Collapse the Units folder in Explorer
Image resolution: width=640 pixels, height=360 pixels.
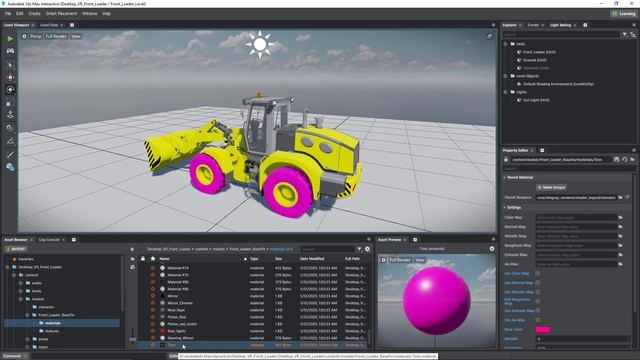click(x=505, y=44)
